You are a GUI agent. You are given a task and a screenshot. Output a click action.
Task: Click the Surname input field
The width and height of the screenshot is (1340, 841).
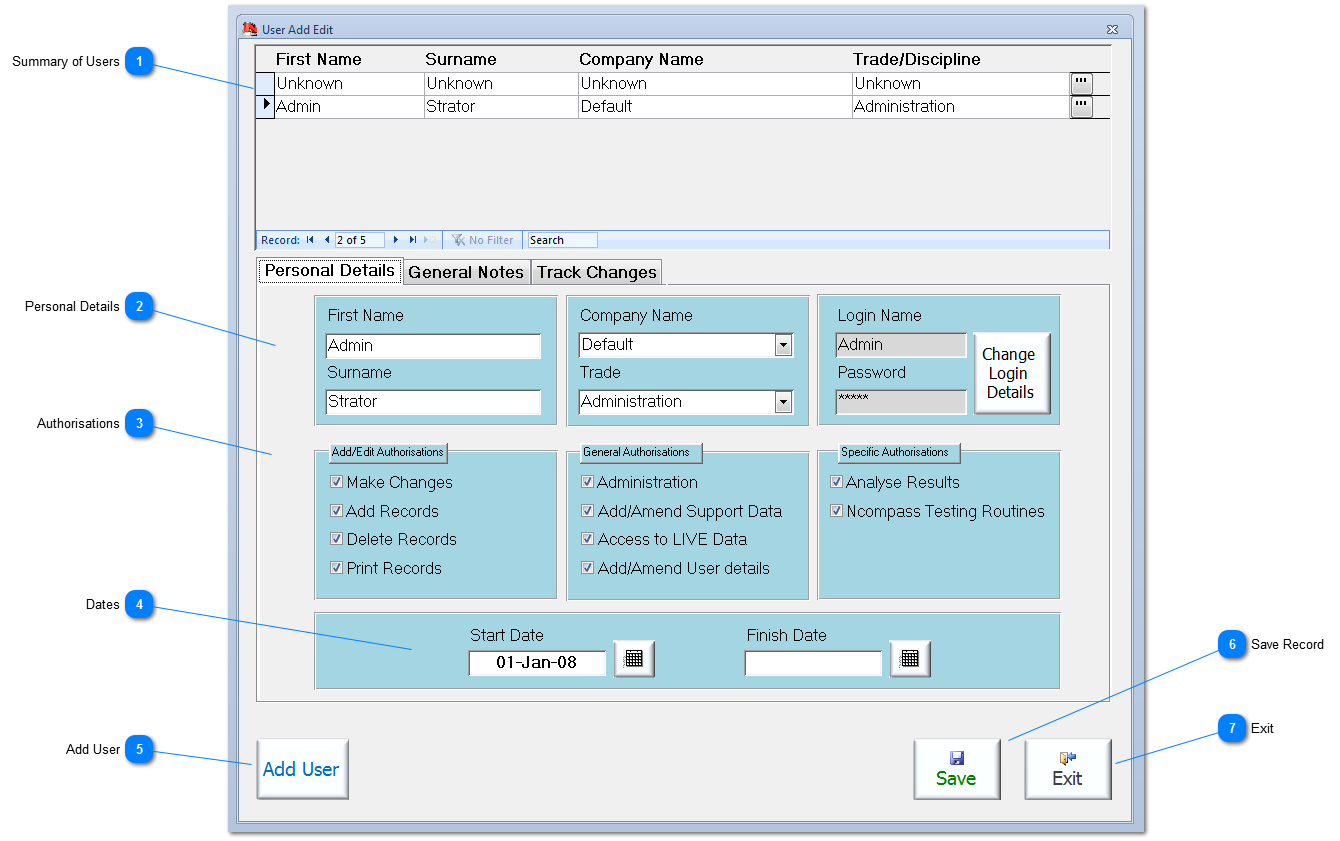pos(433,402)
